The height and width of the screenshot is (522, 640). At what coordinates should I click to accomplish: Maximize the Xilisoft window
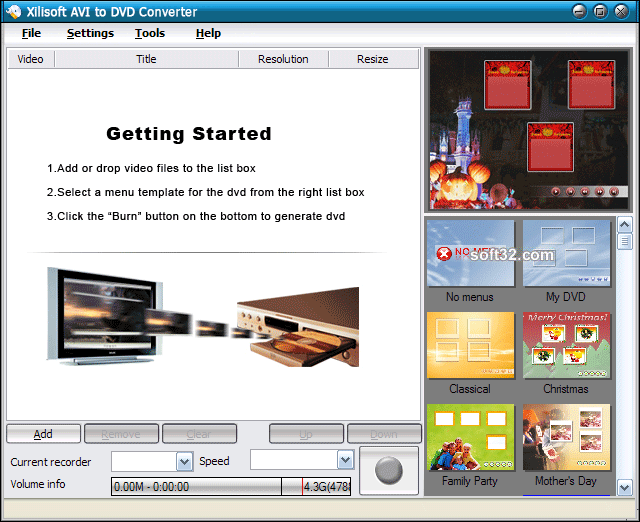coord(600,11)
